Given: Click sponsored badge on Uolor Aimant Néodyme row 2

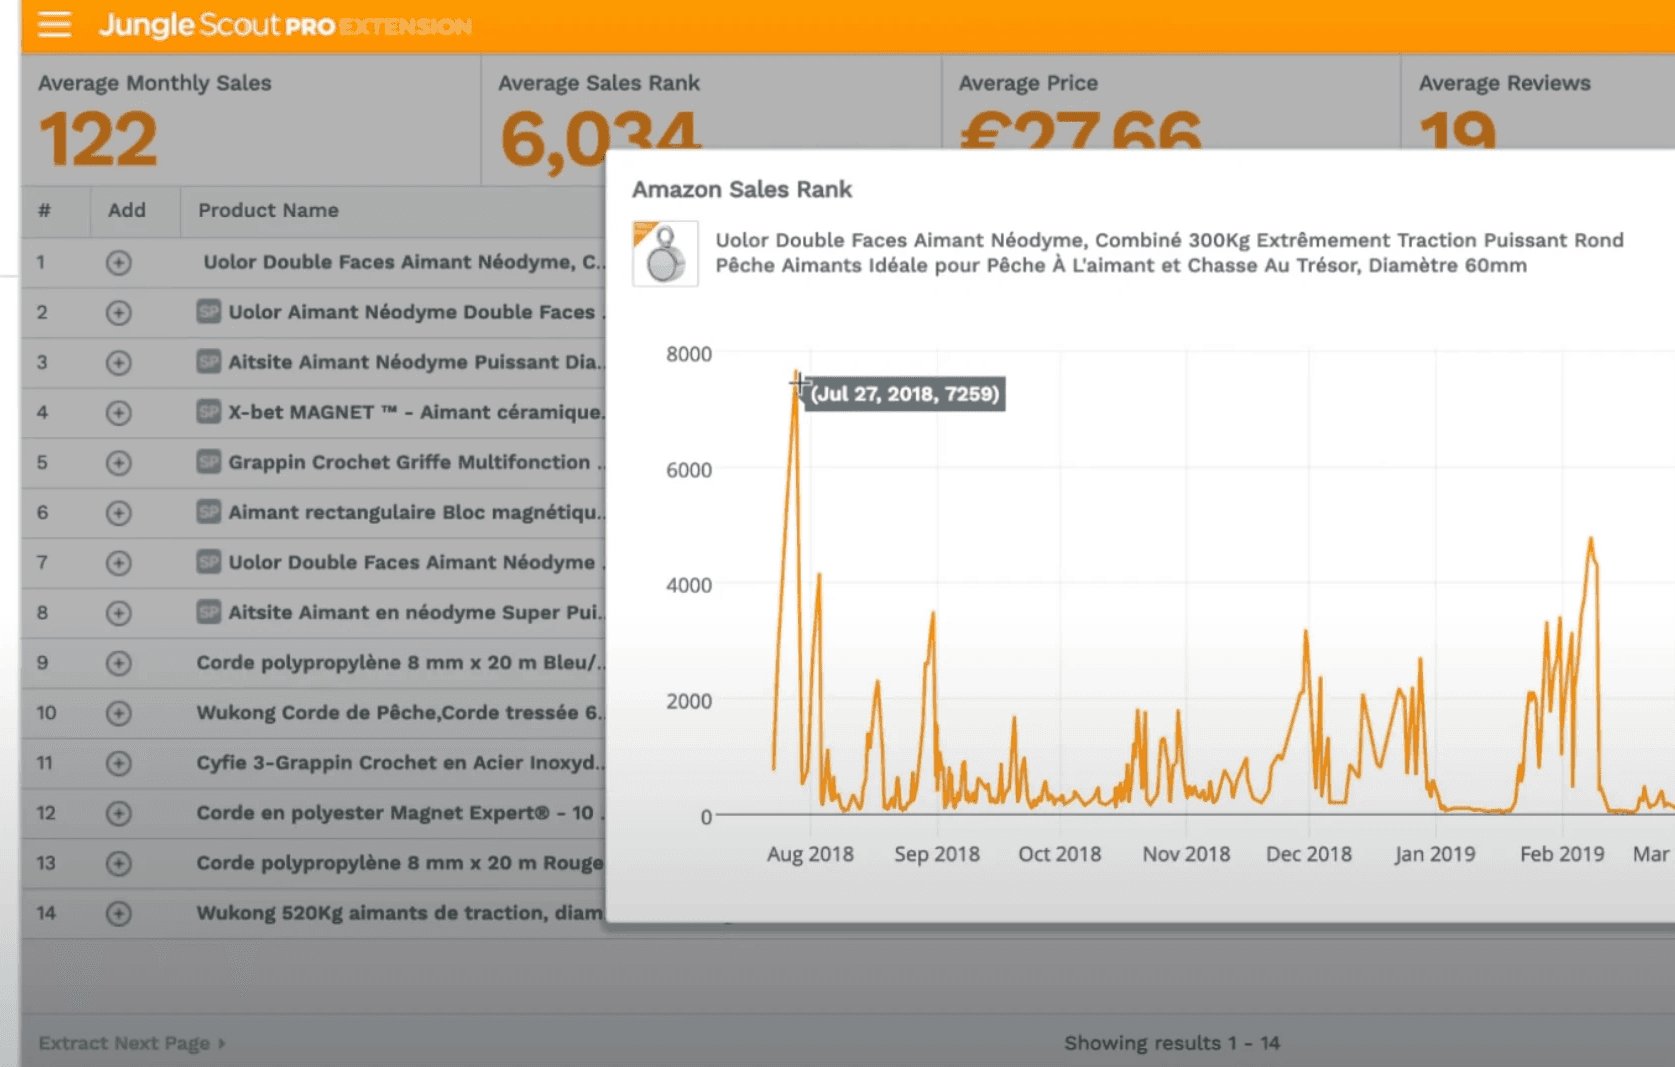Looking at the screenshot, I should [x=208, y=311].
